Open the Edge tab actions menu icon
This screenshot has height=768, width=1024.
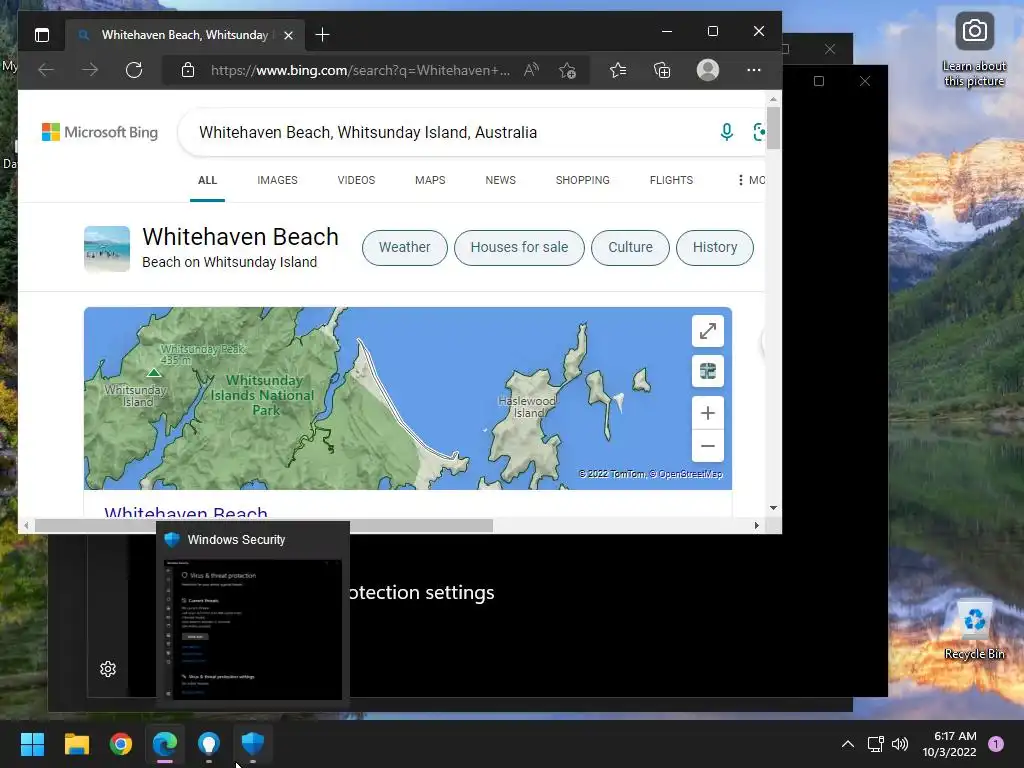tap(42, 35)
